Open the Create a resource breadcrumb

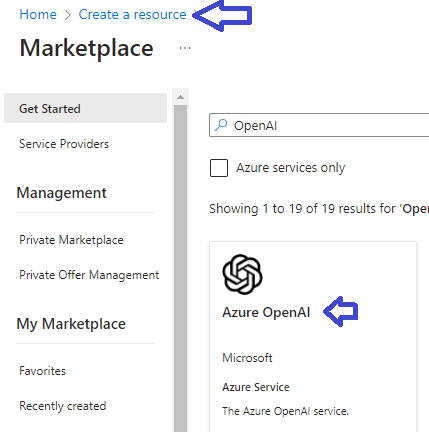pos(132,14)
